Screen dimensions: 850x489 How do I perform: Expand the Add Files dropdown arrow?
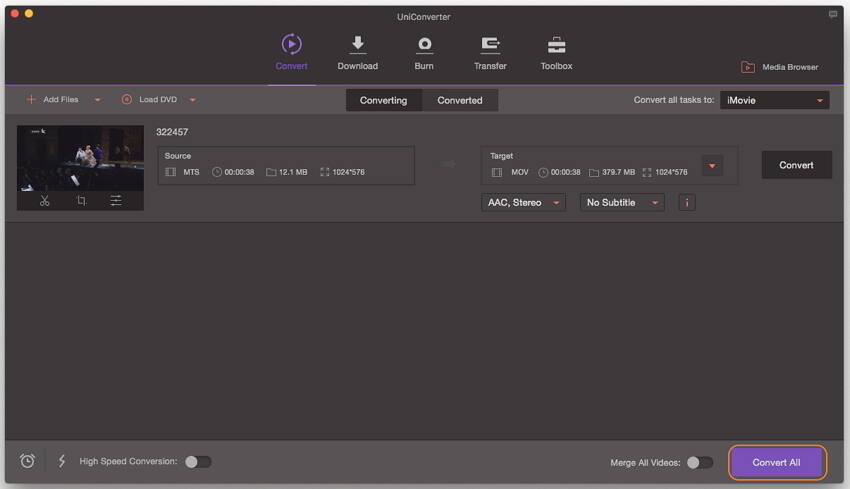[x=98, y=100]
